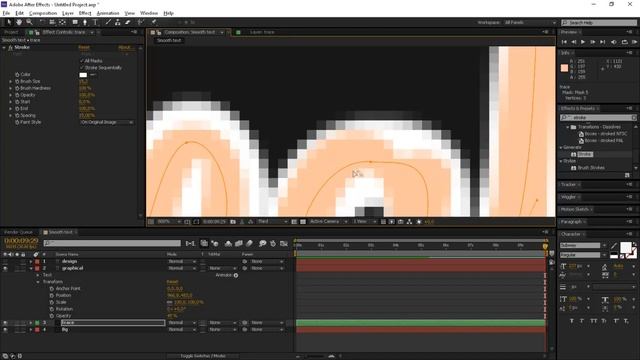This screenshot has width=640, height=360.
Task: Open the Stroke Color swatch
Action: tap(83, 75)
